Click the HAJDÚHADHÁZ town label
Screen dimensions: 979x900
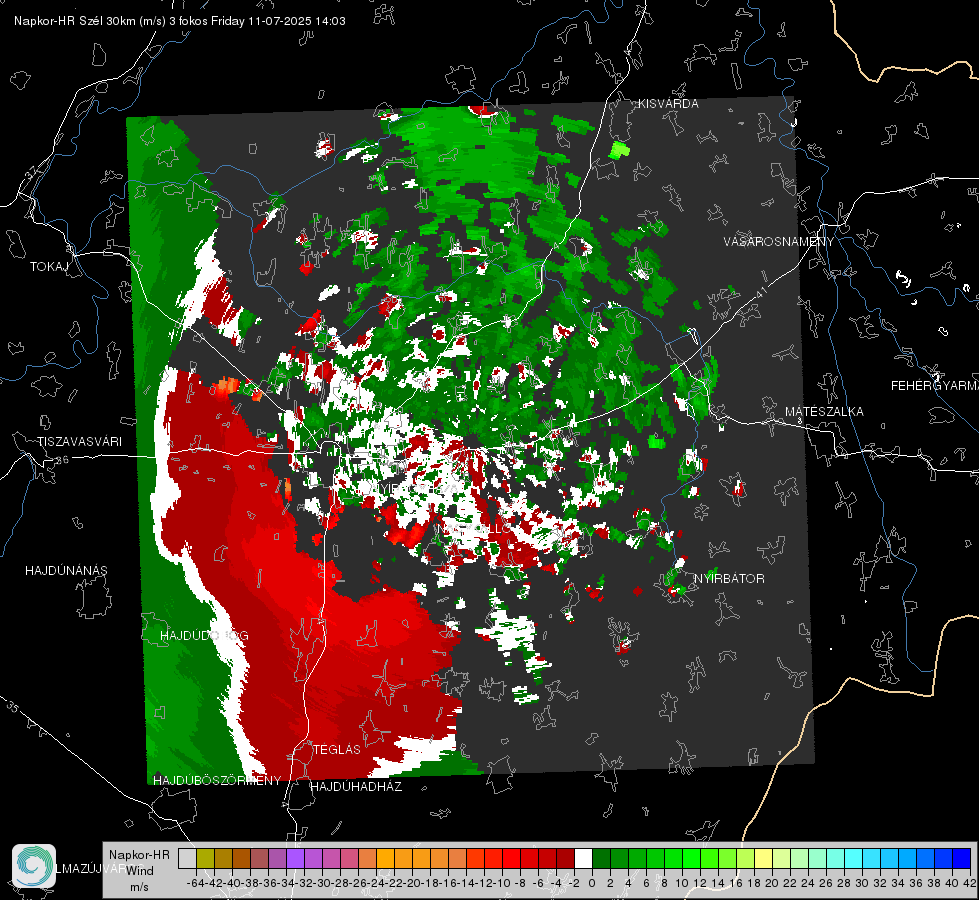pyautogui.click(x=356, y=787)
